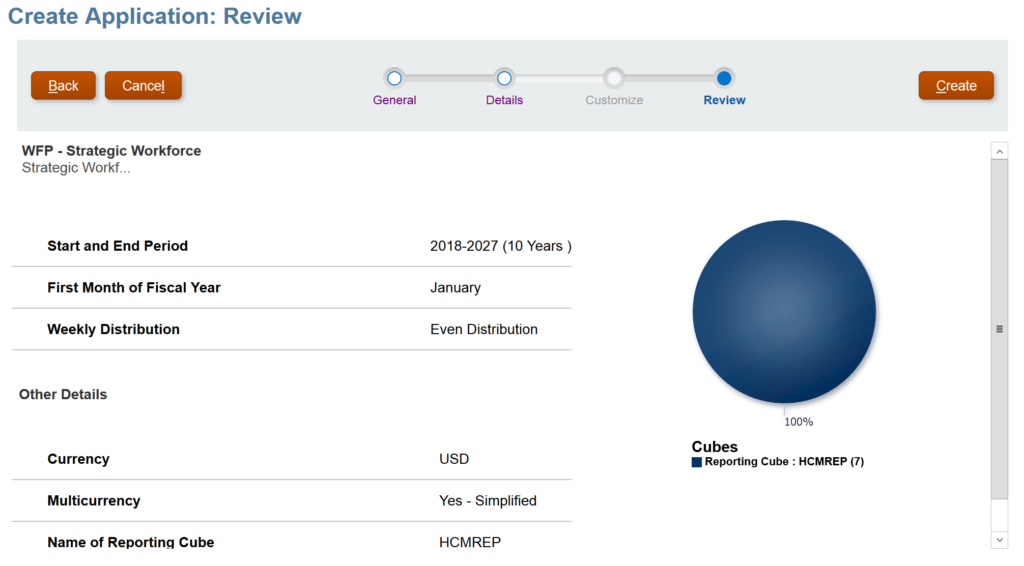Click the 100% pie chart label
The width and height of the screenshot is (1024, 566).
pyautogui.click(x=799, y=422)
